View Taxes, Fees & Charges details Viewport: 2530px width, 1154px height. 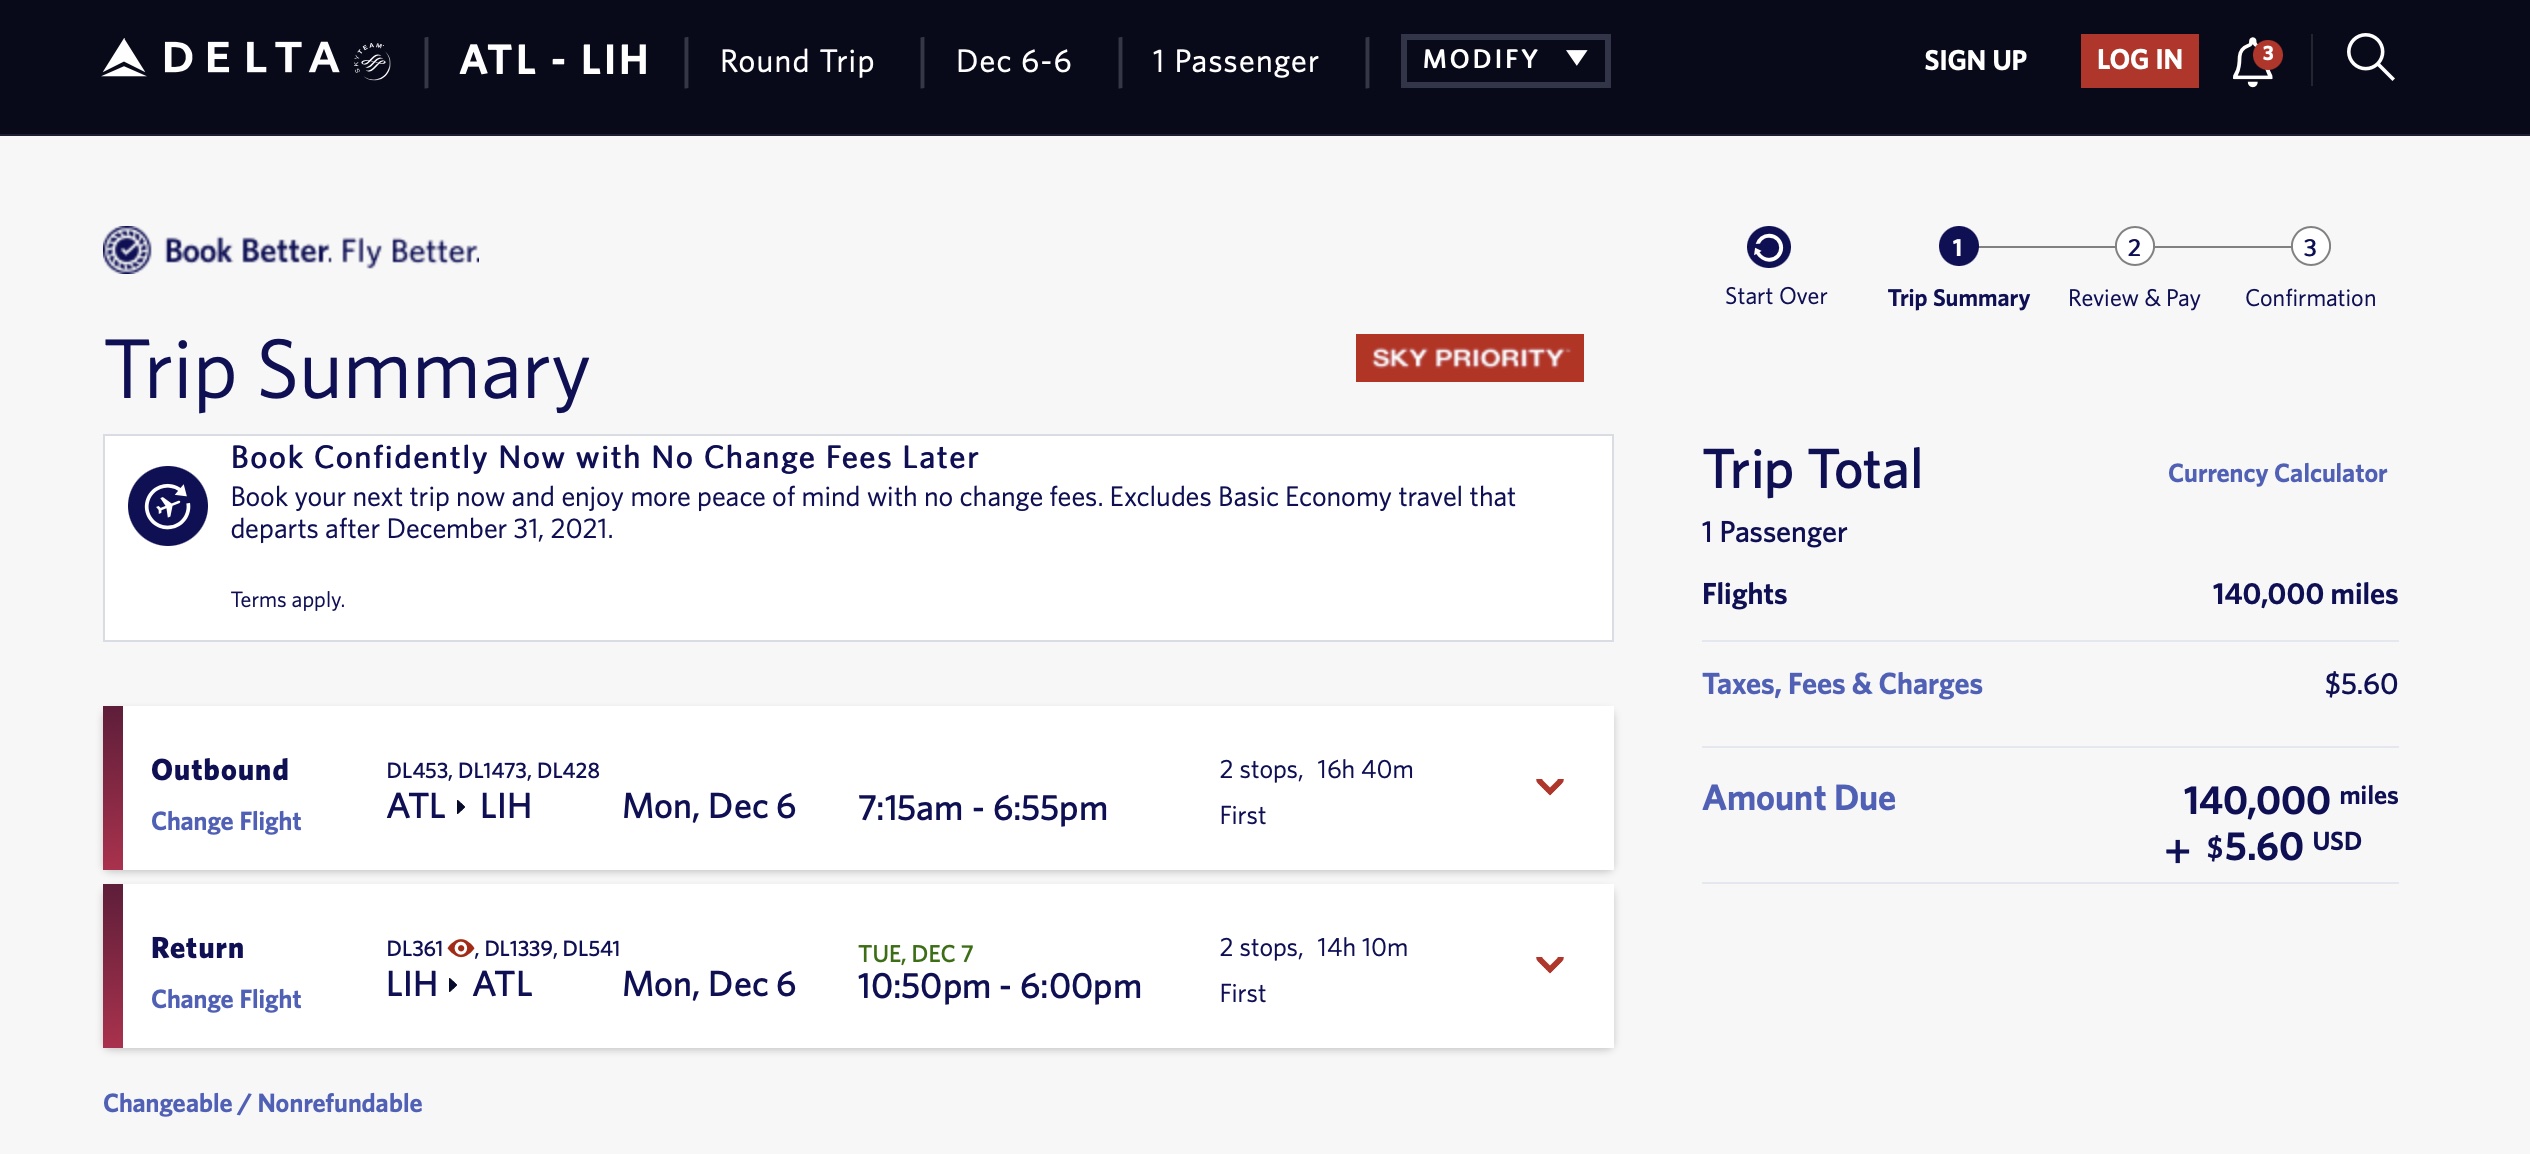1841,684
